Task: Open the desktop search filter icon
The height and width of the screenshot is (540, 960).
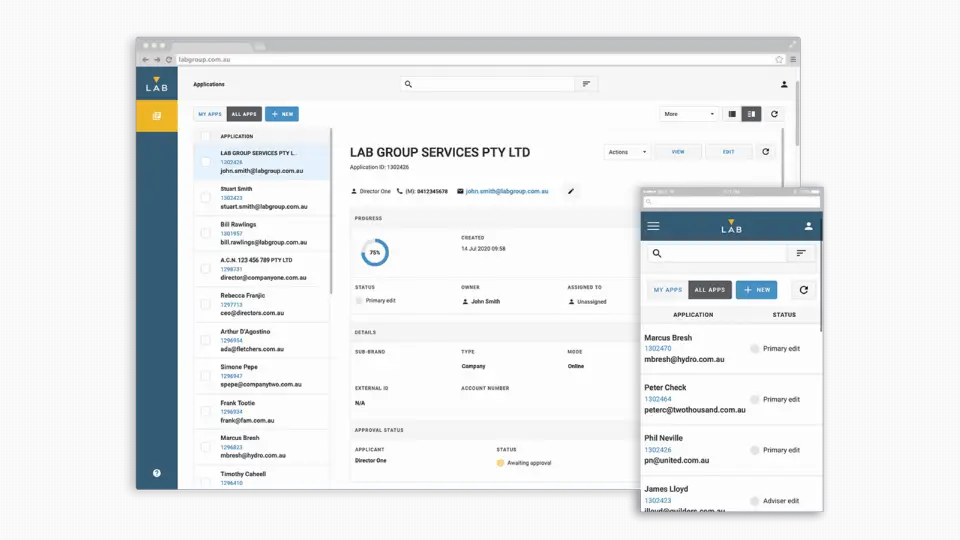Action: [x=586, y=84]
